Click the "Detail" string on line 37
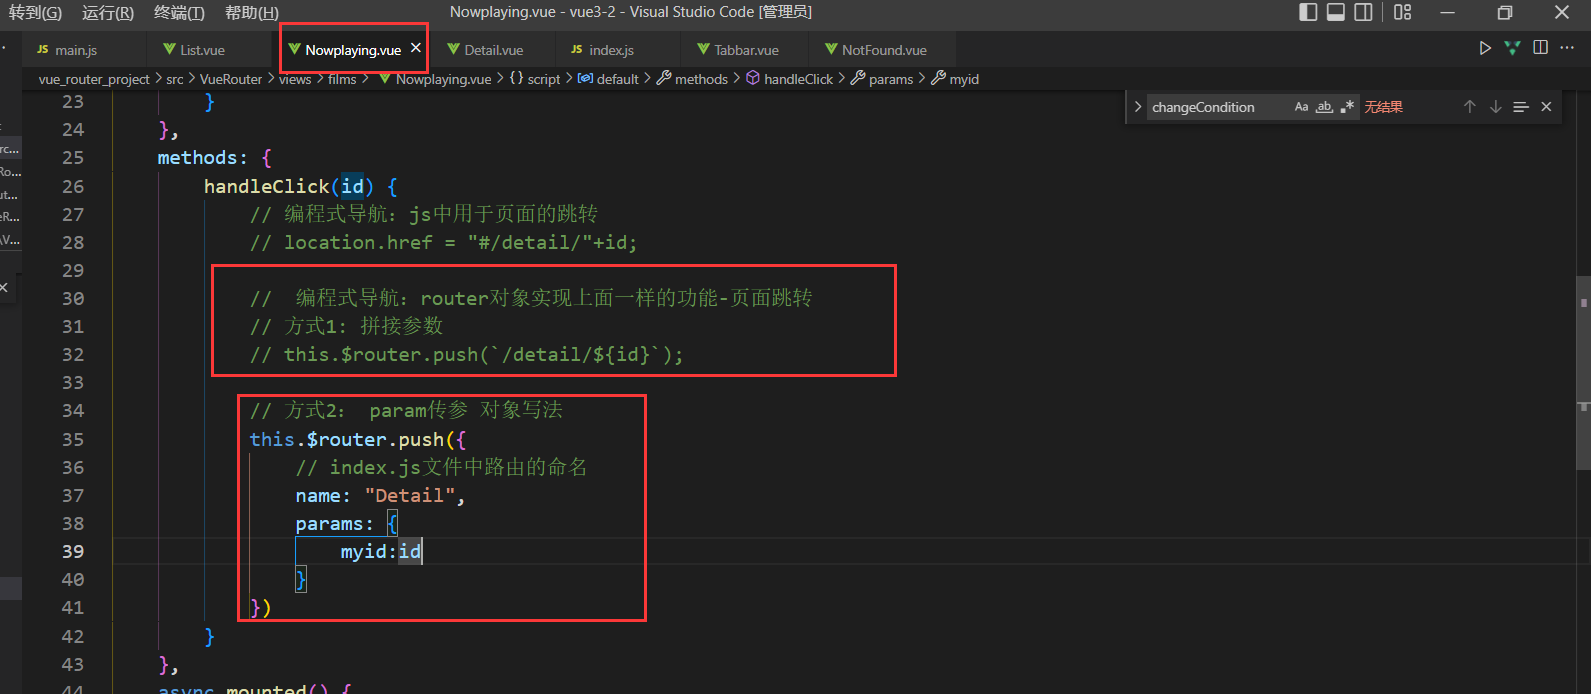 [410, 495]
